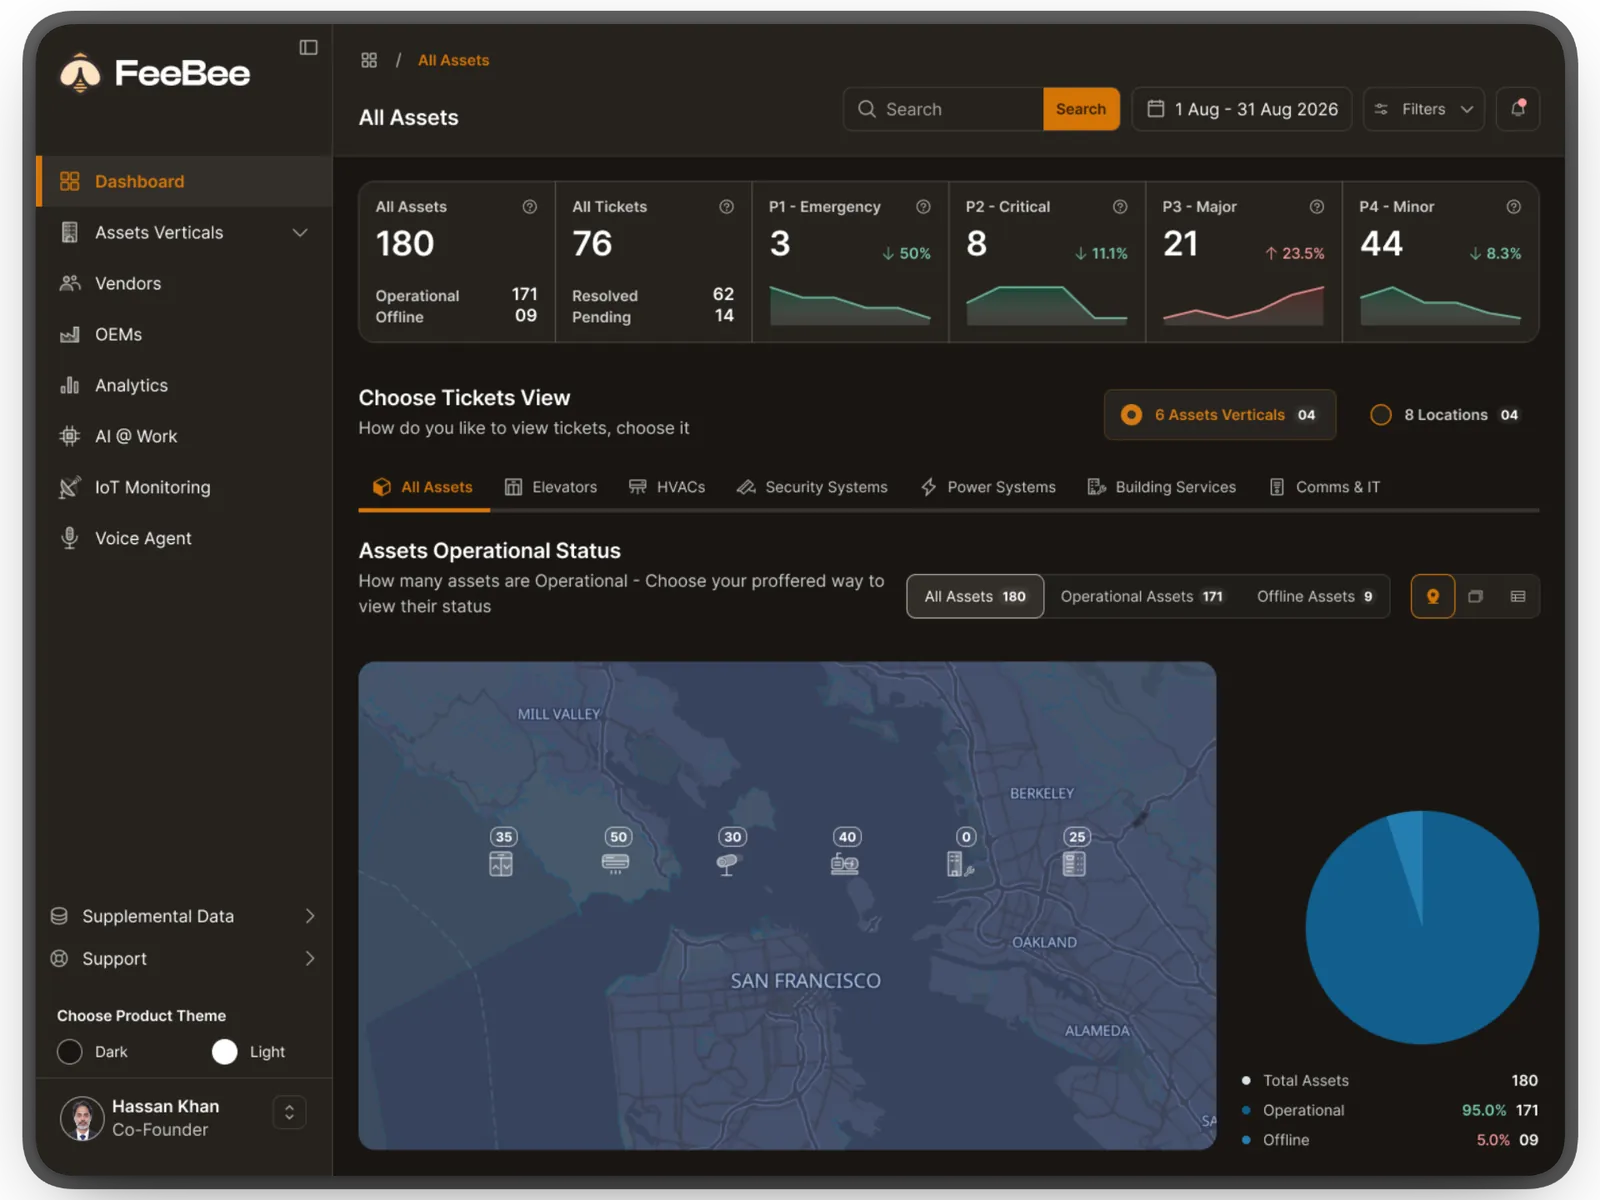Open IoT Monitoring page

(x=184, y=488)
